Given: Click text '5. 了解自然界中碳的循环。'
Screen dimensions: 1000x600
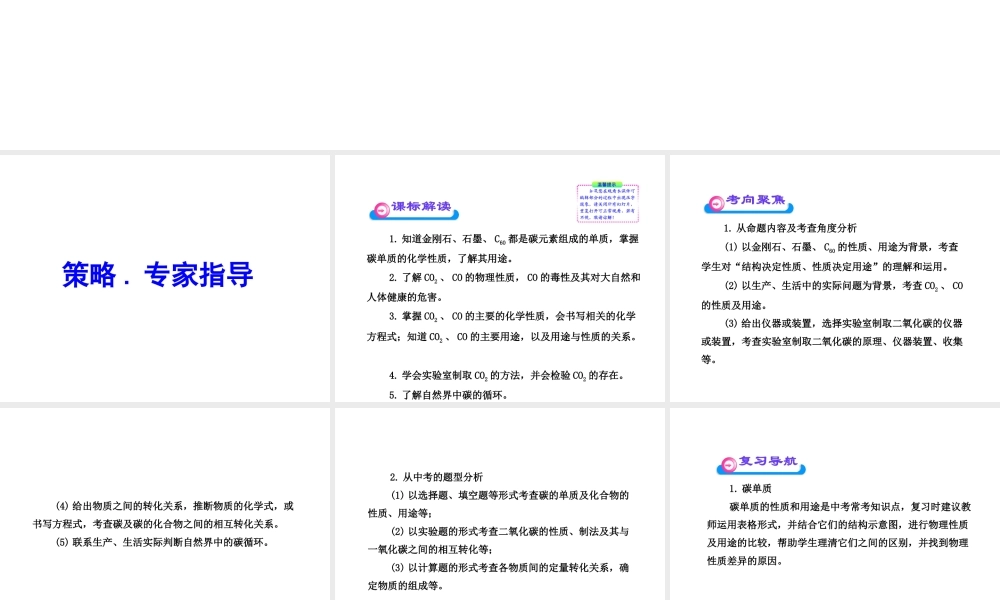Looking at the screenshot, I should coord(449,395).
